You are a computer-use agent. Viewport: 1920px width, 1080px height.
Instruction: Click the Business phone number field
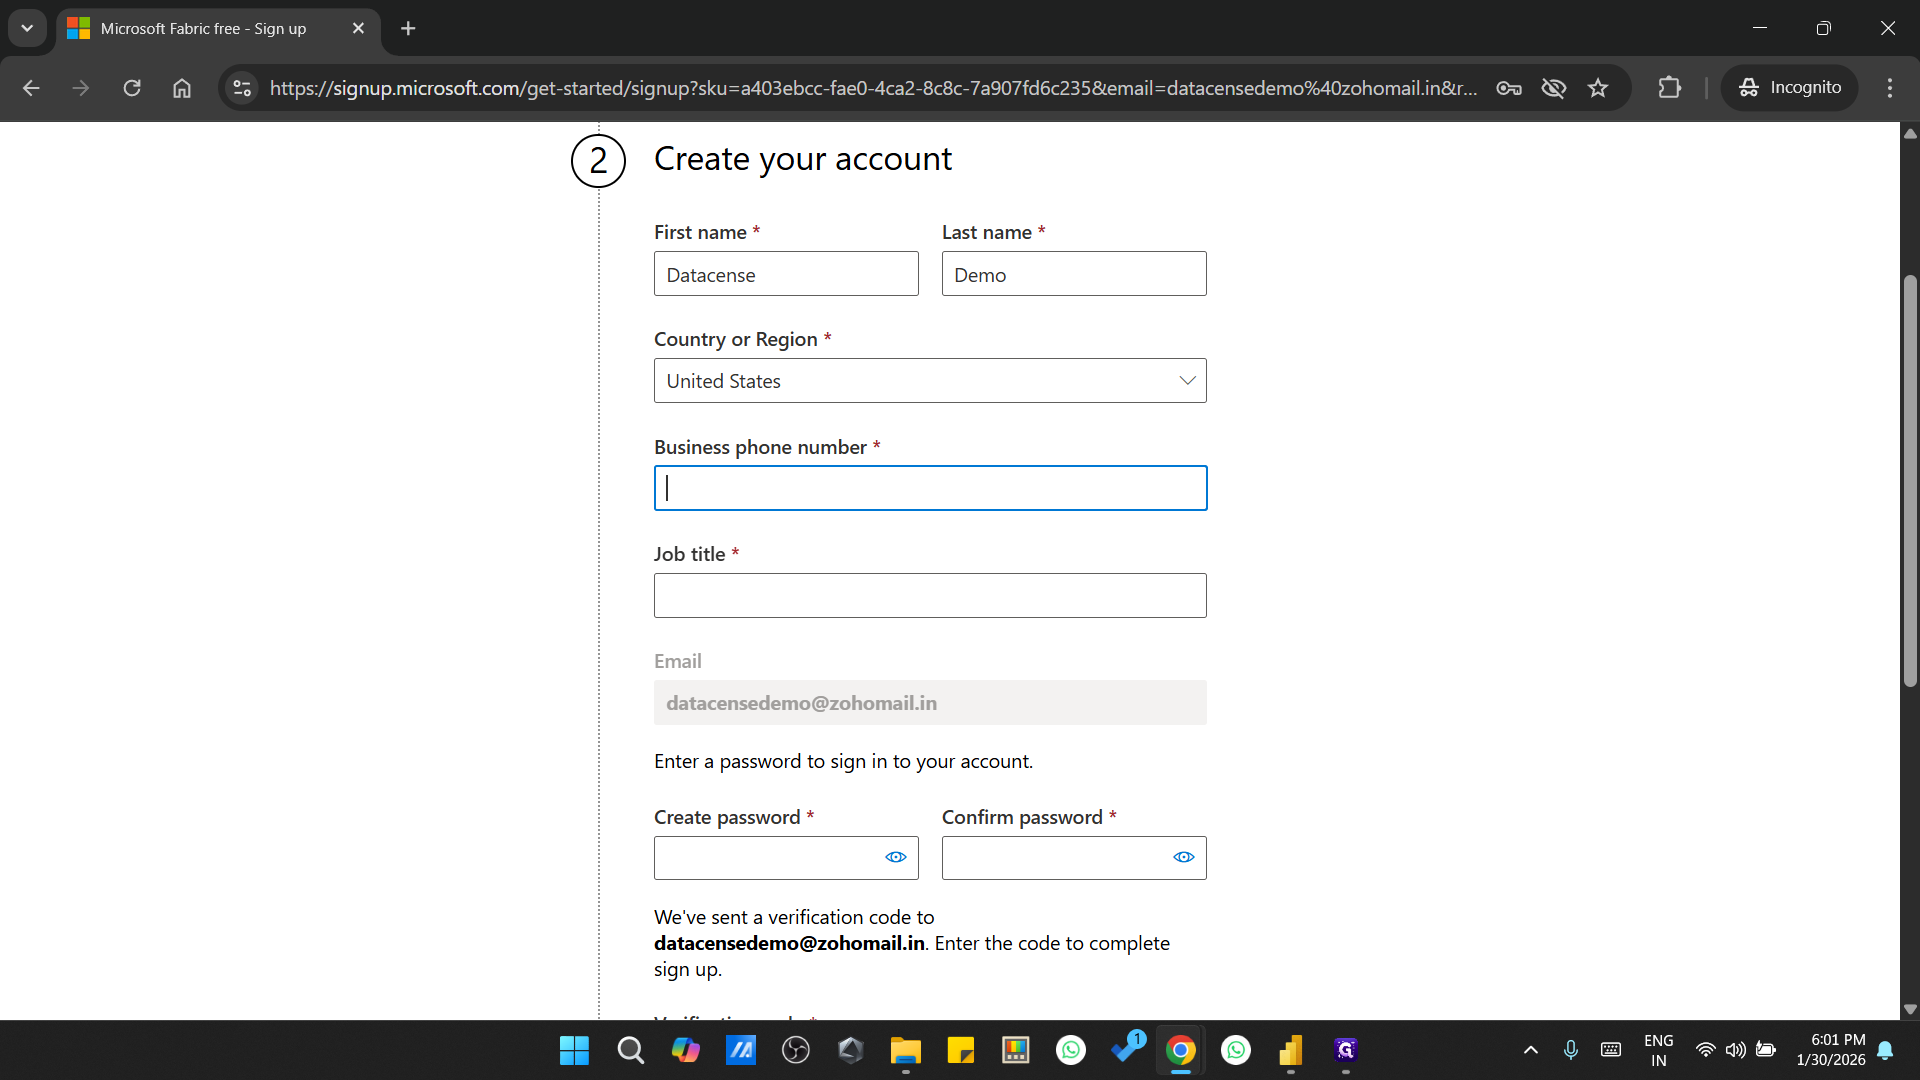[x=930, y=488]
